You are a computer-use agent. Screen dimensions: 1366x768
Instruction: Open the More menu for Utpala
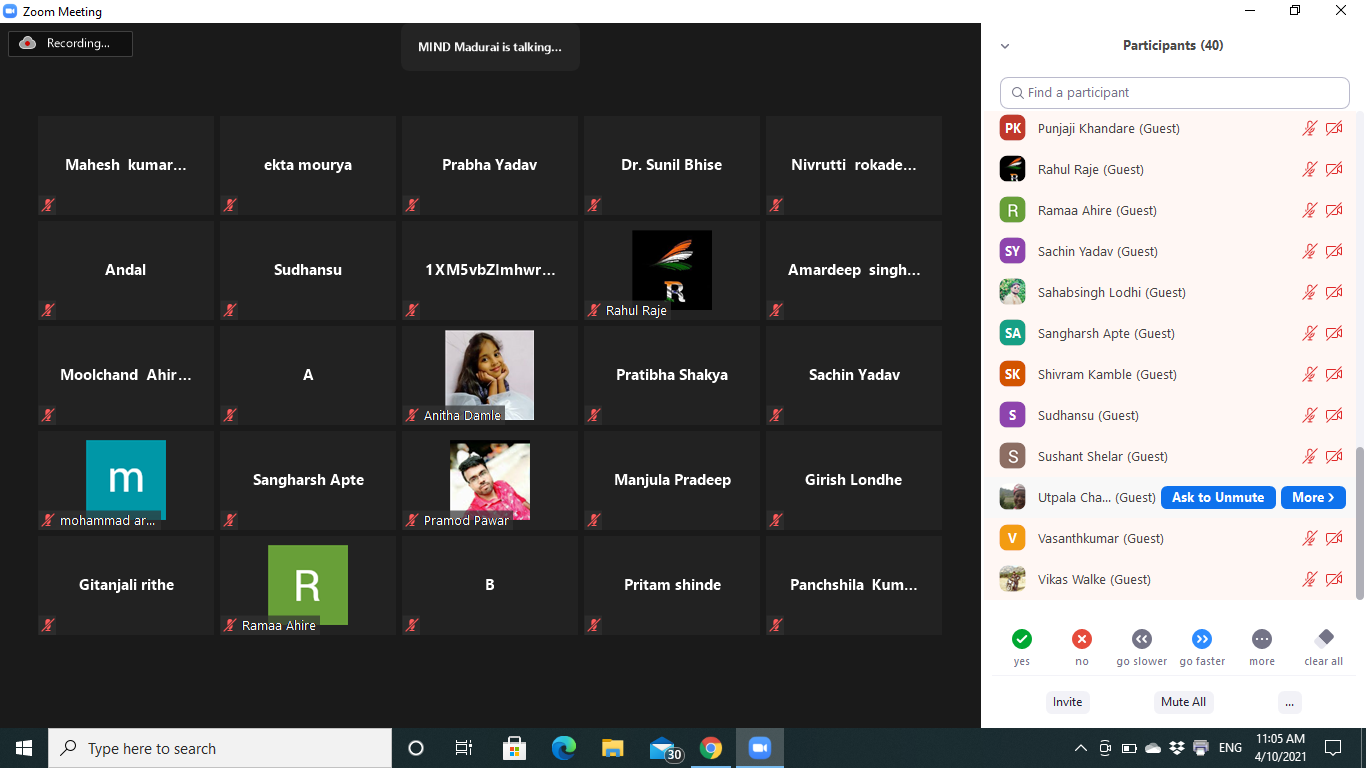1312,497
